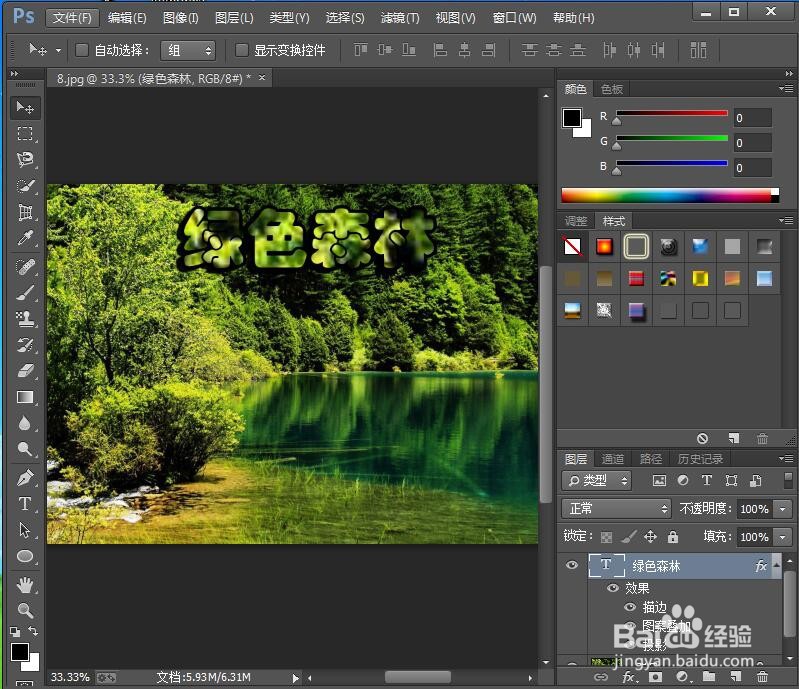Select the Lasso tool

[x=24, y=160]
